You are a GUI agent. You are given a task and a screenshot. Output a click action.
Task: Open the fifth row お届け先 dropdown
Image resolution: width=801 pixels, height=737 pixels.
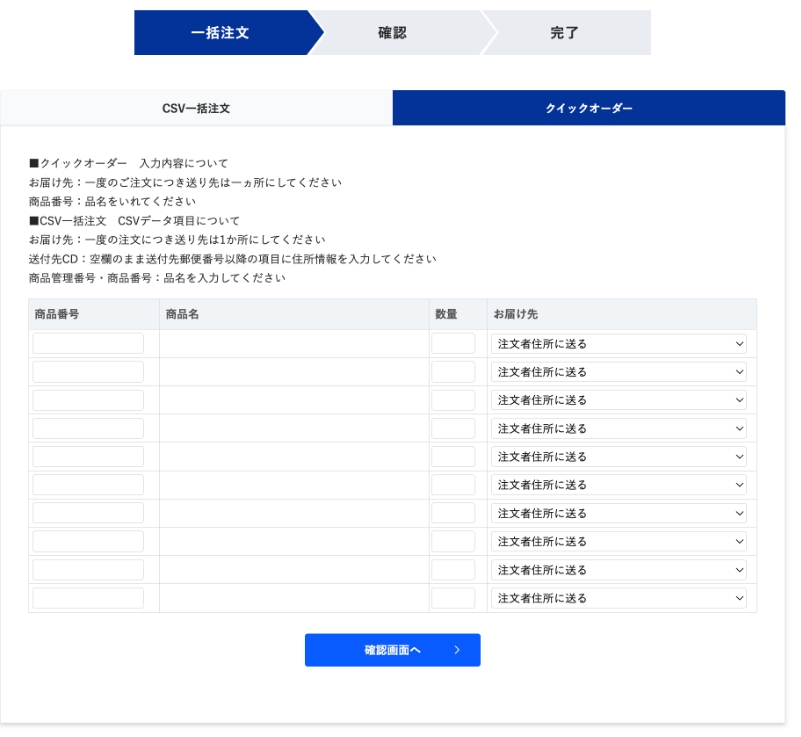(618, 456)
